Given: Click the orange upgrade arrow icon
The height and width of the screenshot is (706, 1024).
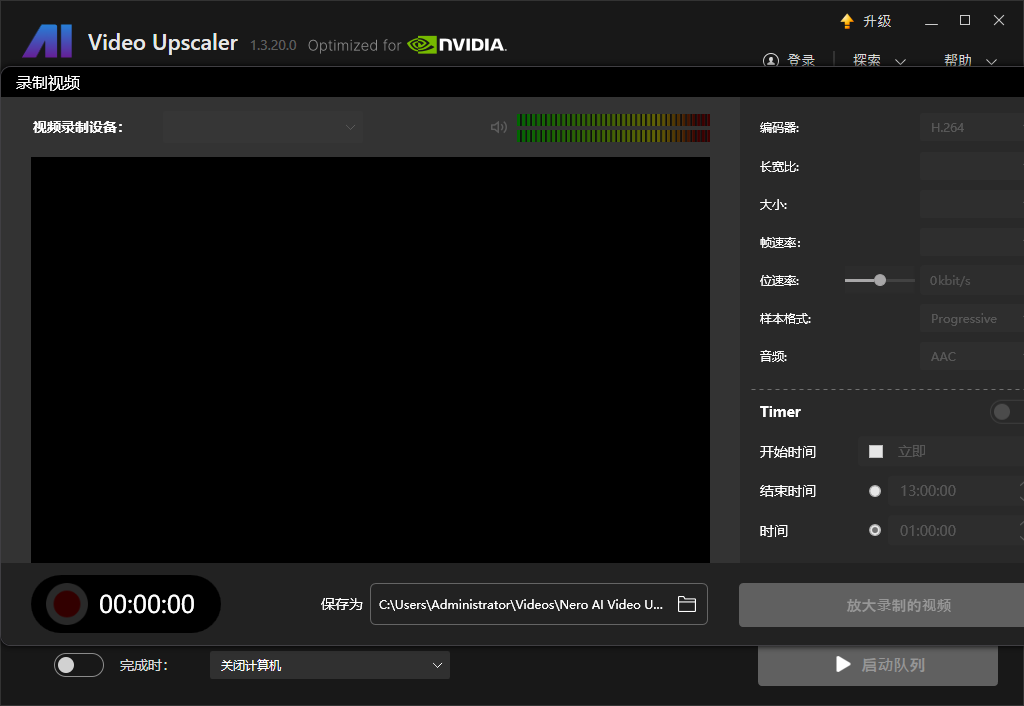Looking at the screenshot, I should (847, 22).
